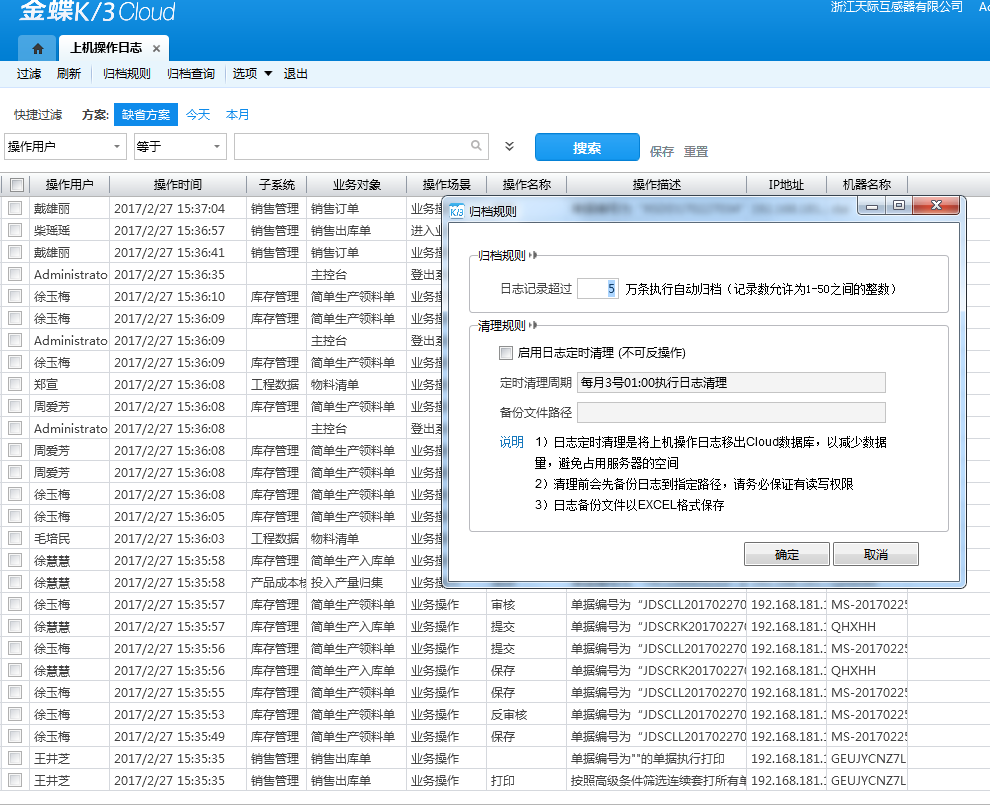Collapse the 归档规则 group expander
Screen dimensions: 990x808
coord(534,255)
